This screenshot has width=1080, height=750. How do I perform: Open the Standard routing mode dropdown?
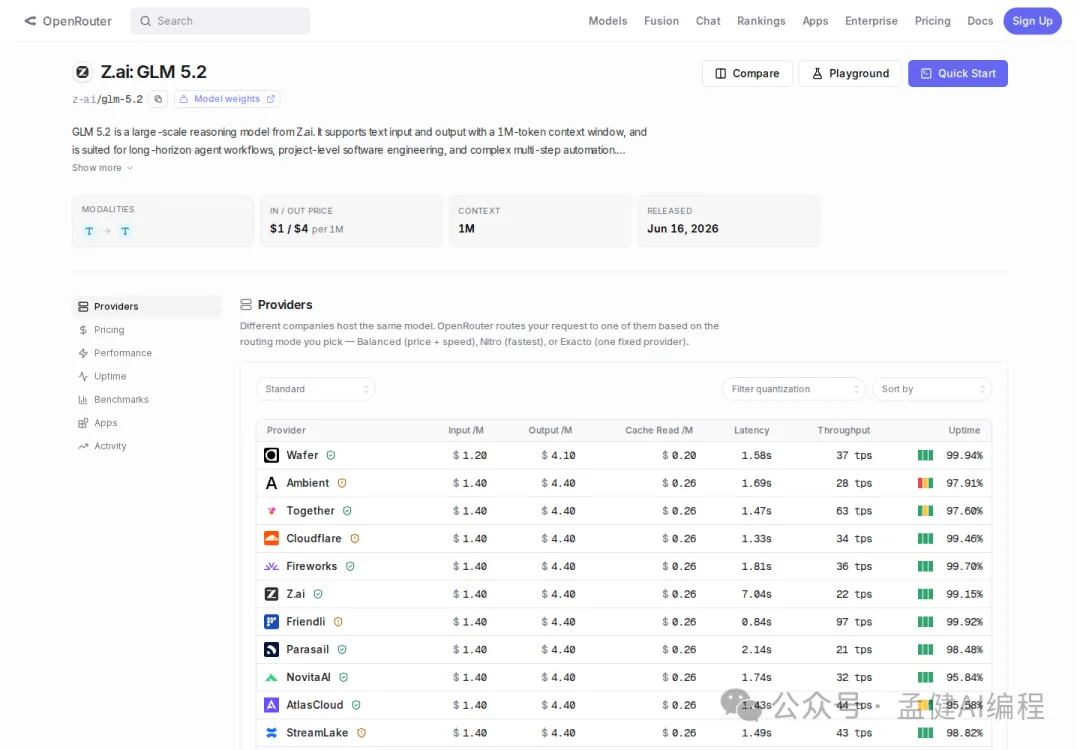315,389
